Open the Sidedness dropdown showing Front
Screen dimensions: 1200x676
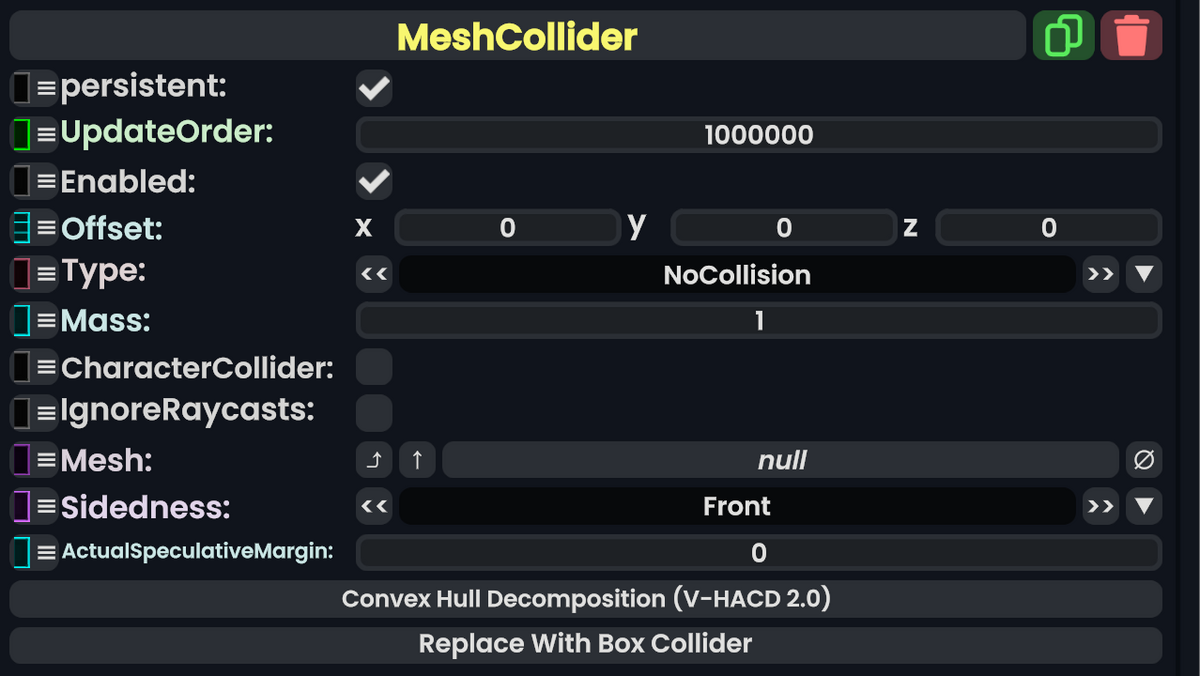tap(1144, 506)
